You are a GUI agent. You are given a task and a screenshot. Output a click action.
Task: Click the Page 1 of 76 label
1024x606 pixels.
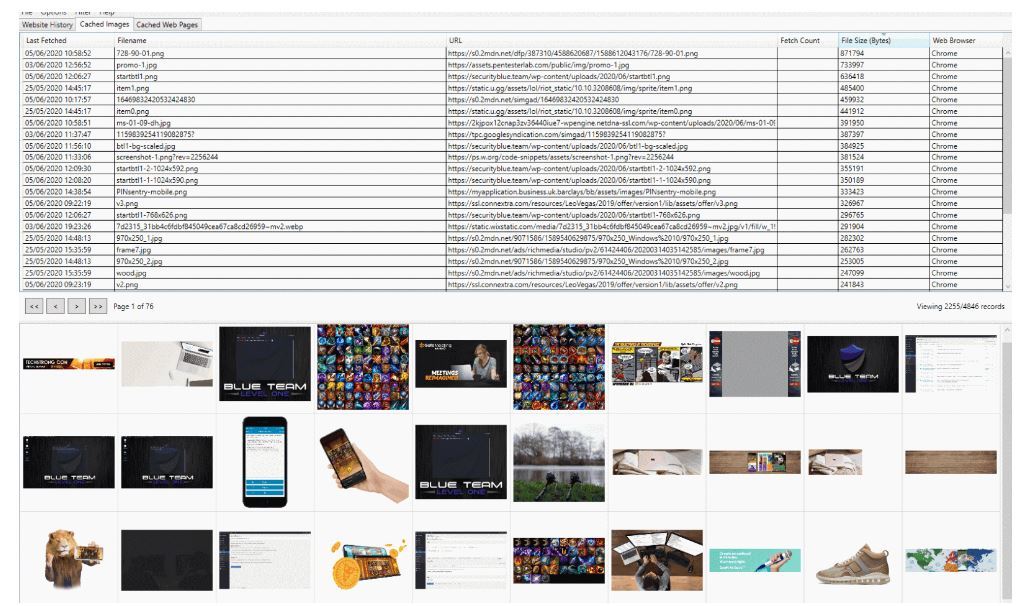[133, 306]
